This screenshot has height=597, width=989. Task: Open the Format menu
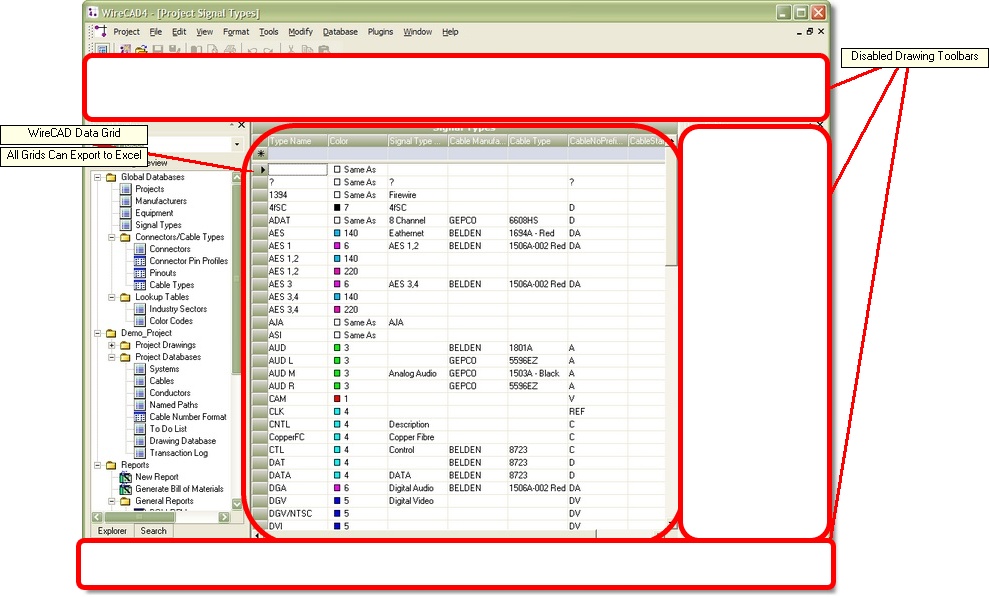tap(236, 32)
